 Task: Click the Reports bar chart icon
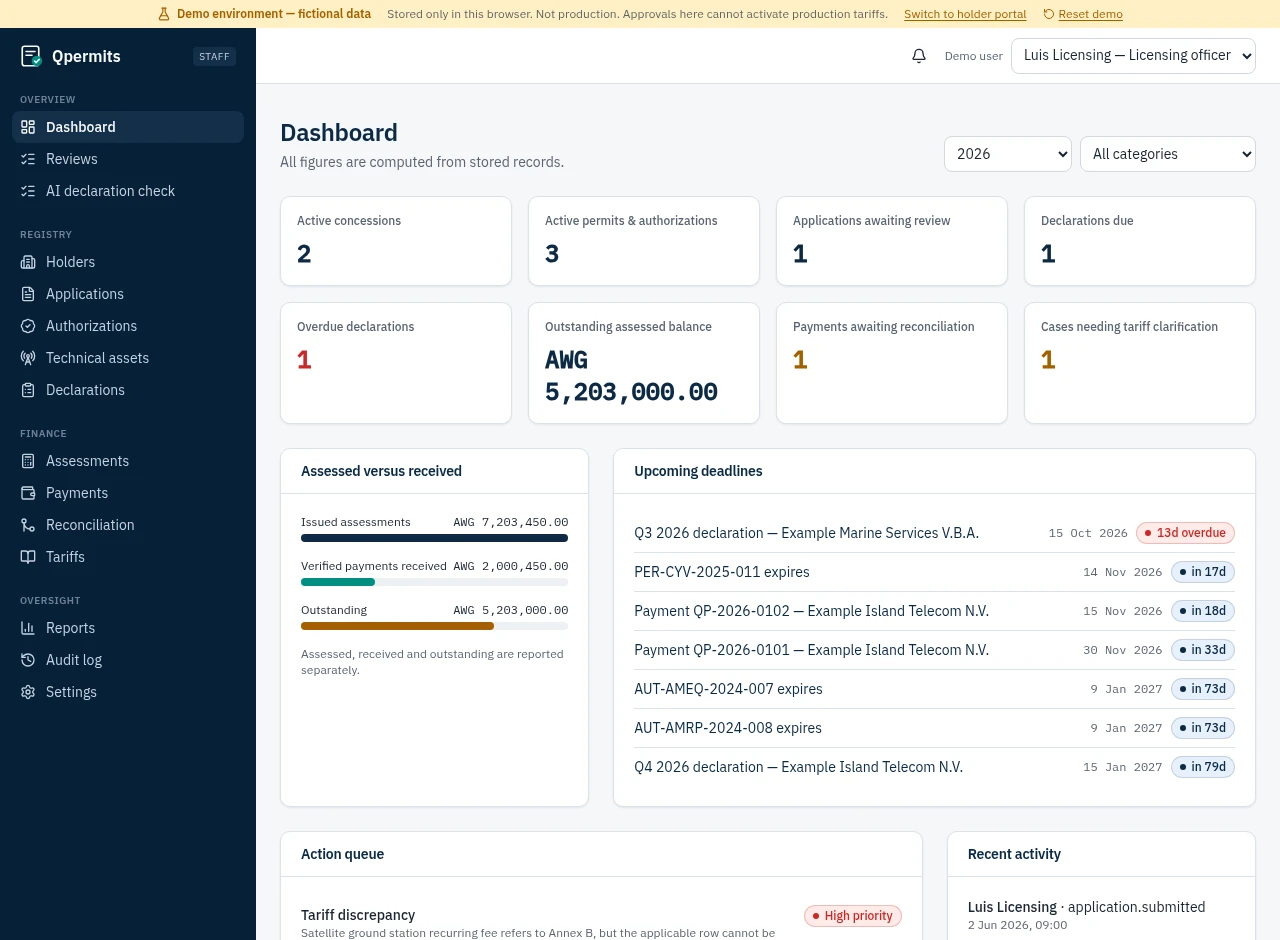(28, 628)
